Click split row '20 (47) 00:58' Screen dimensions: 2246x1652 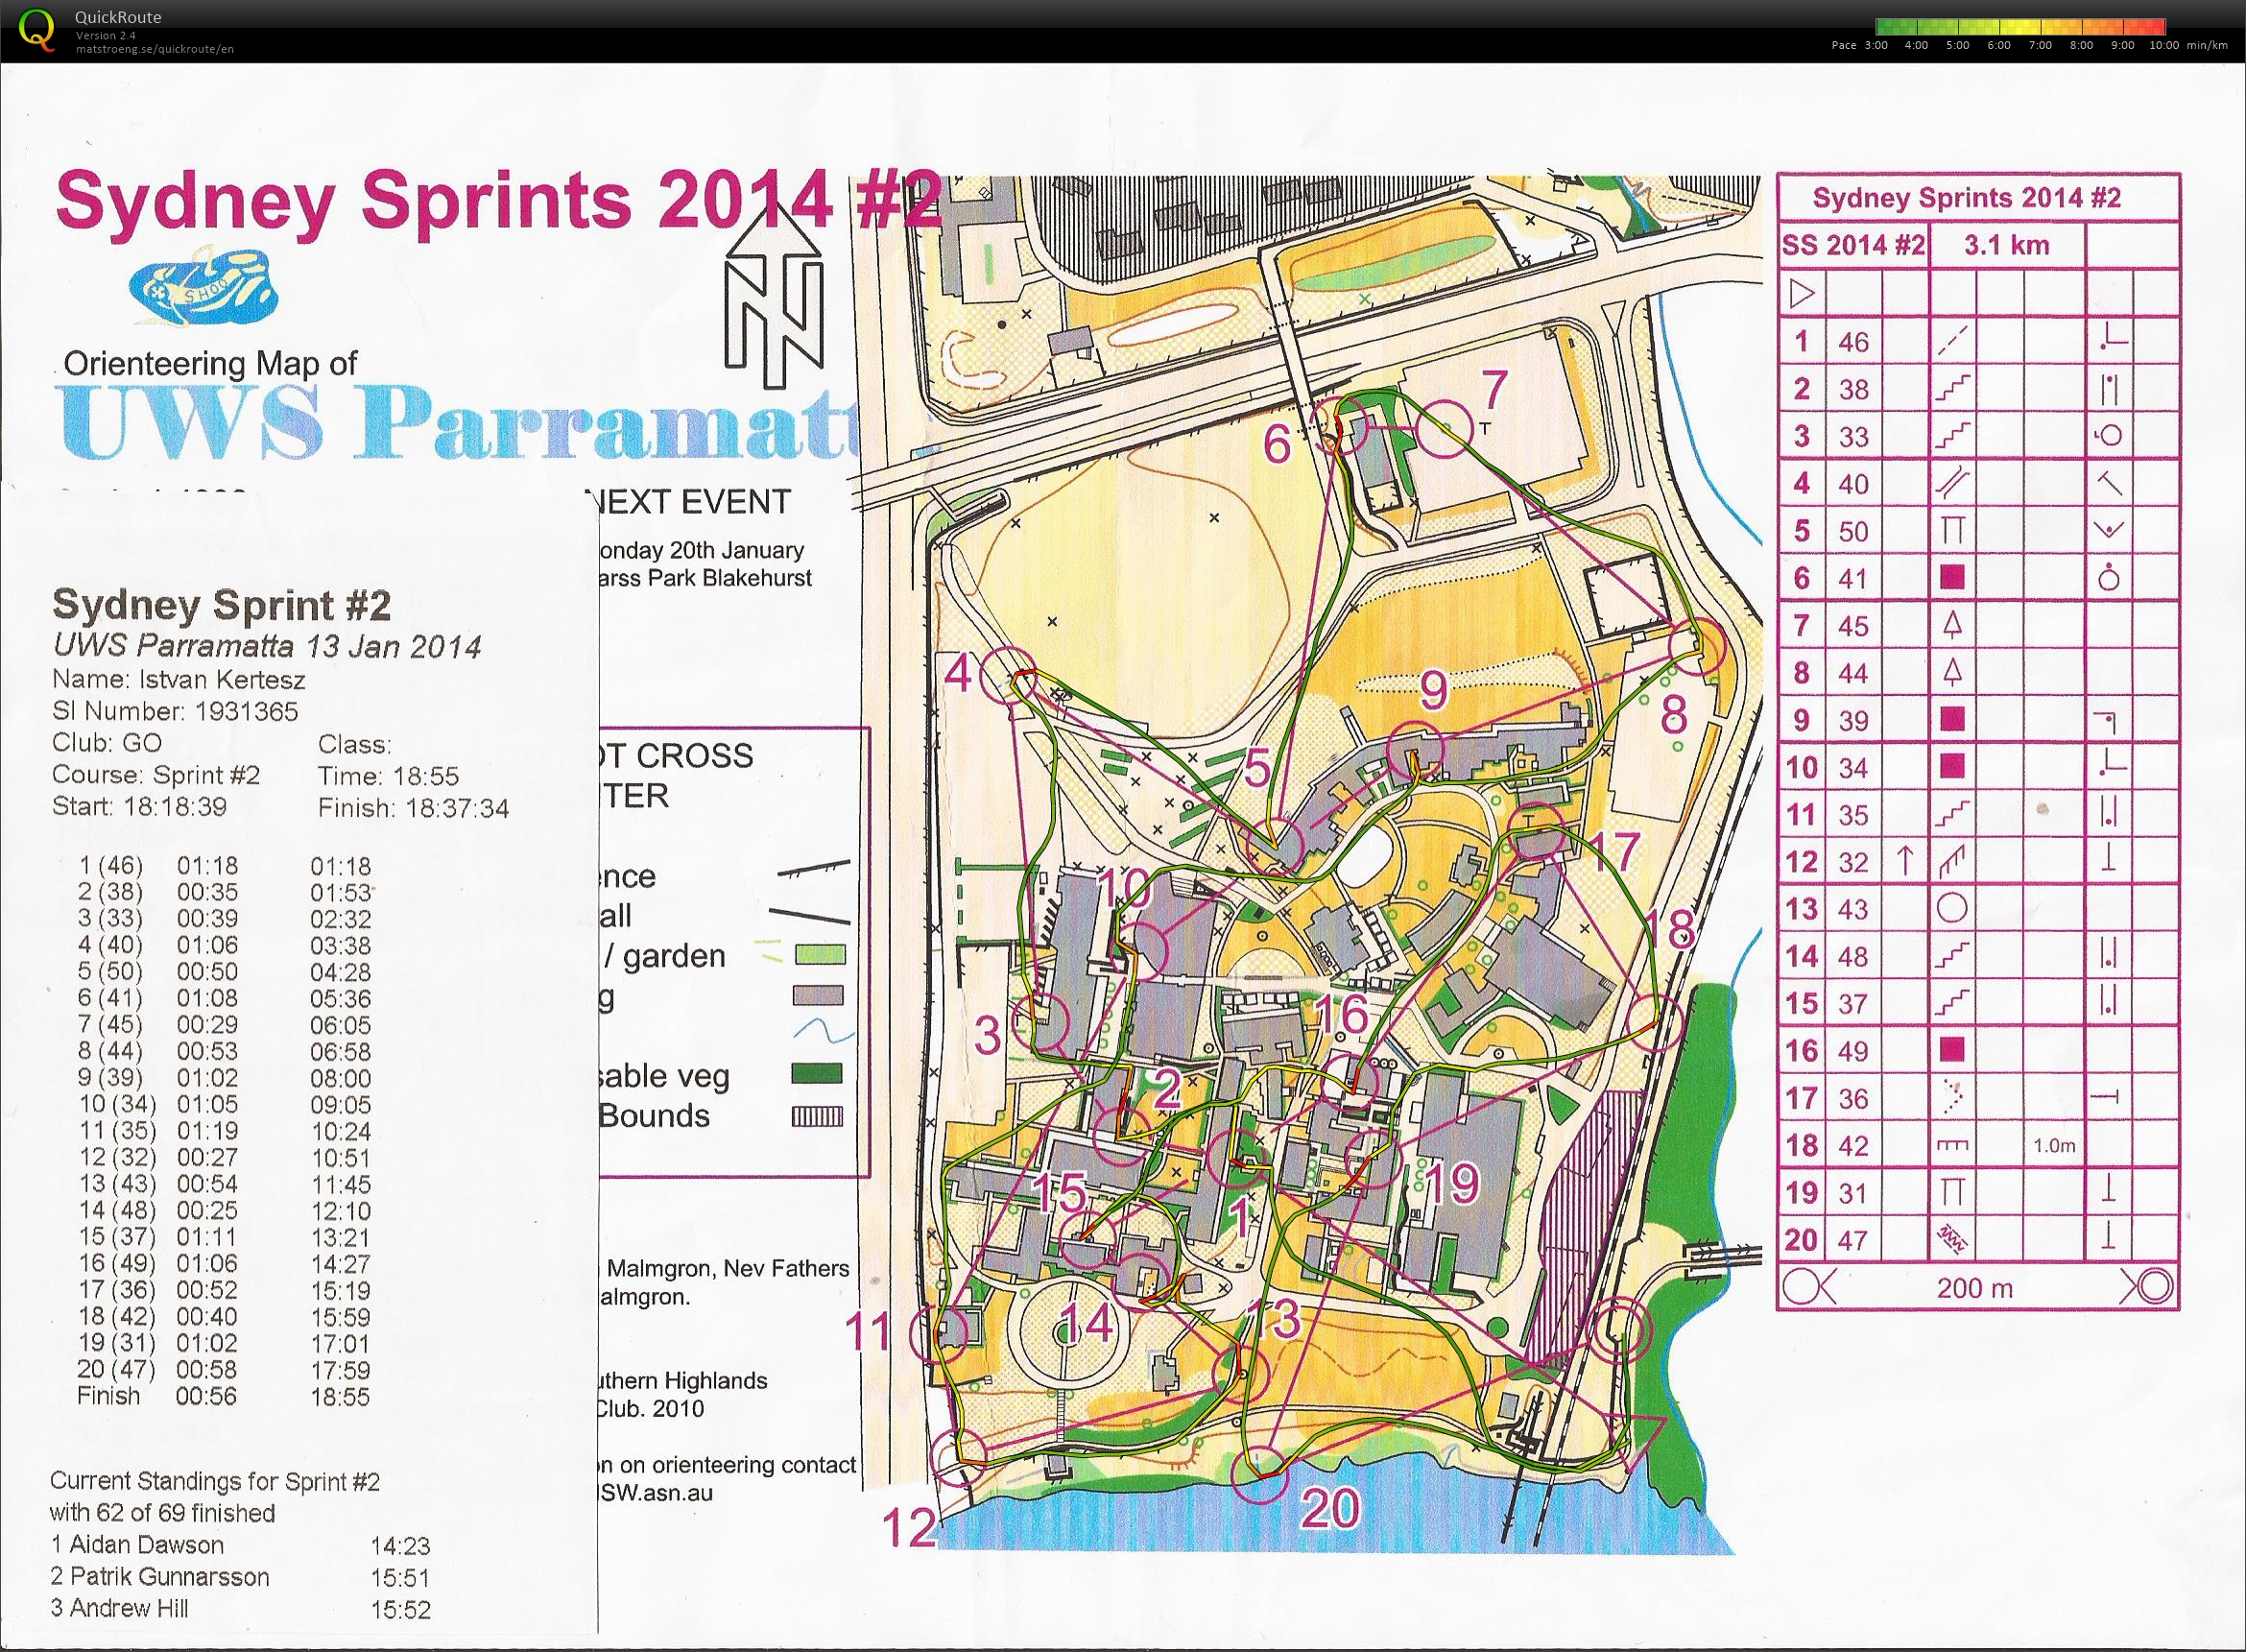(225, 1370)
